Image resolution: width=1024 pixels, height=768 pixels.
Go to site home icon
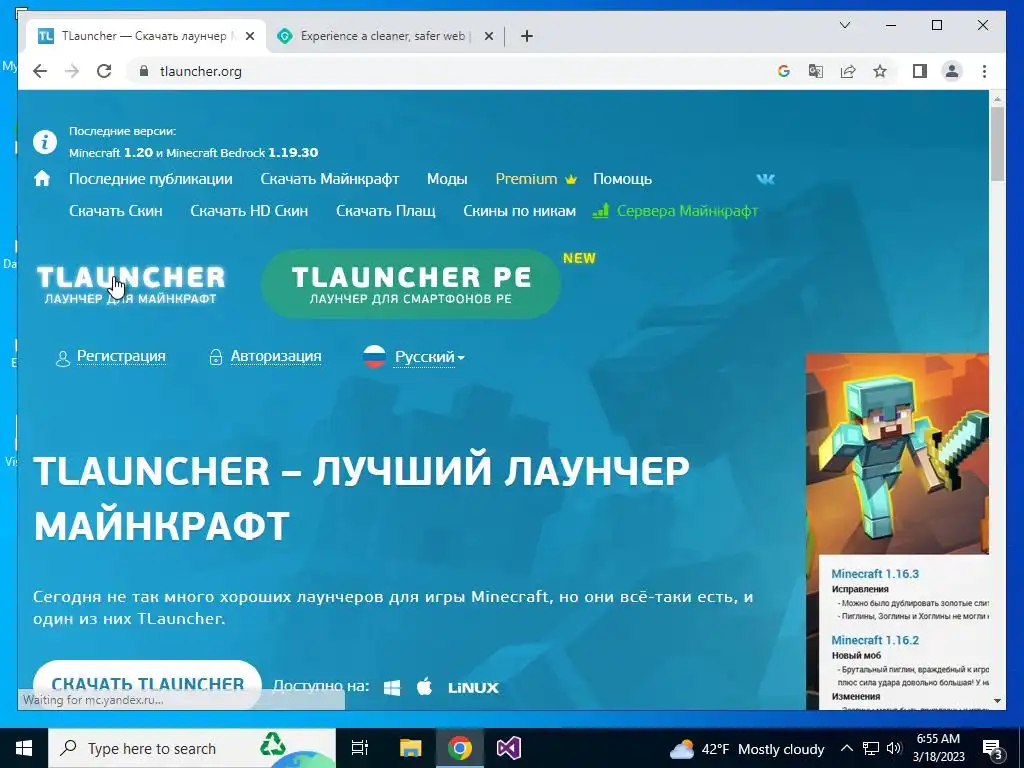pos(42,178)
